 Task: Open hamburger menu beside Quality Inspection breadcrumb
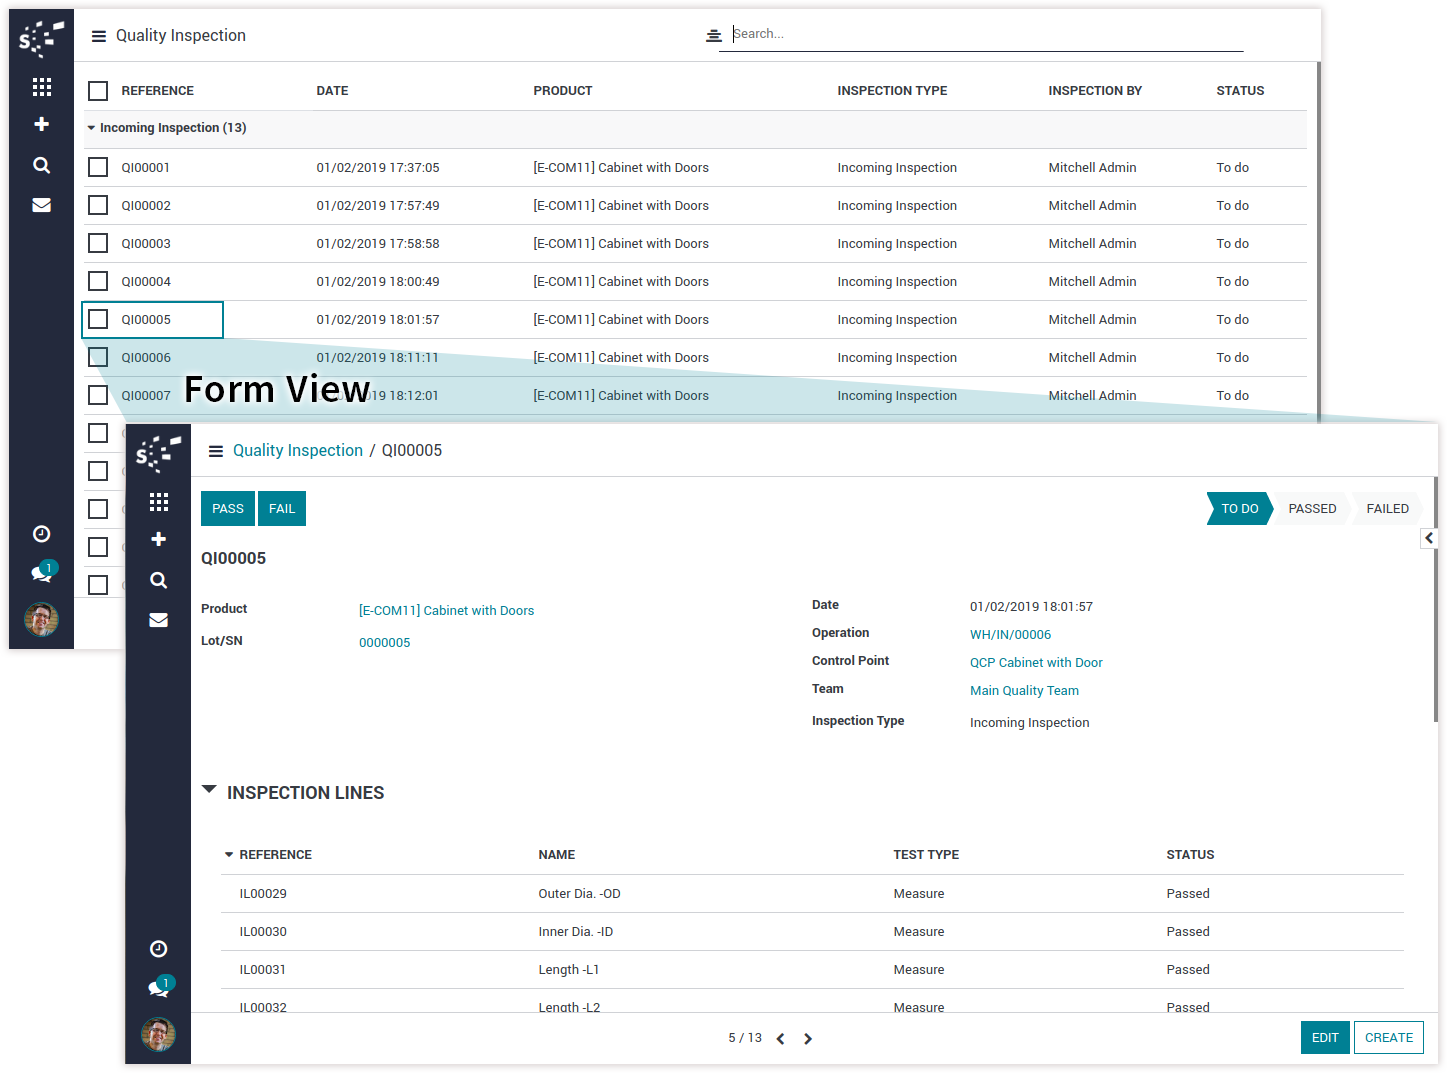pyautogui.click(x=215, y=451)
